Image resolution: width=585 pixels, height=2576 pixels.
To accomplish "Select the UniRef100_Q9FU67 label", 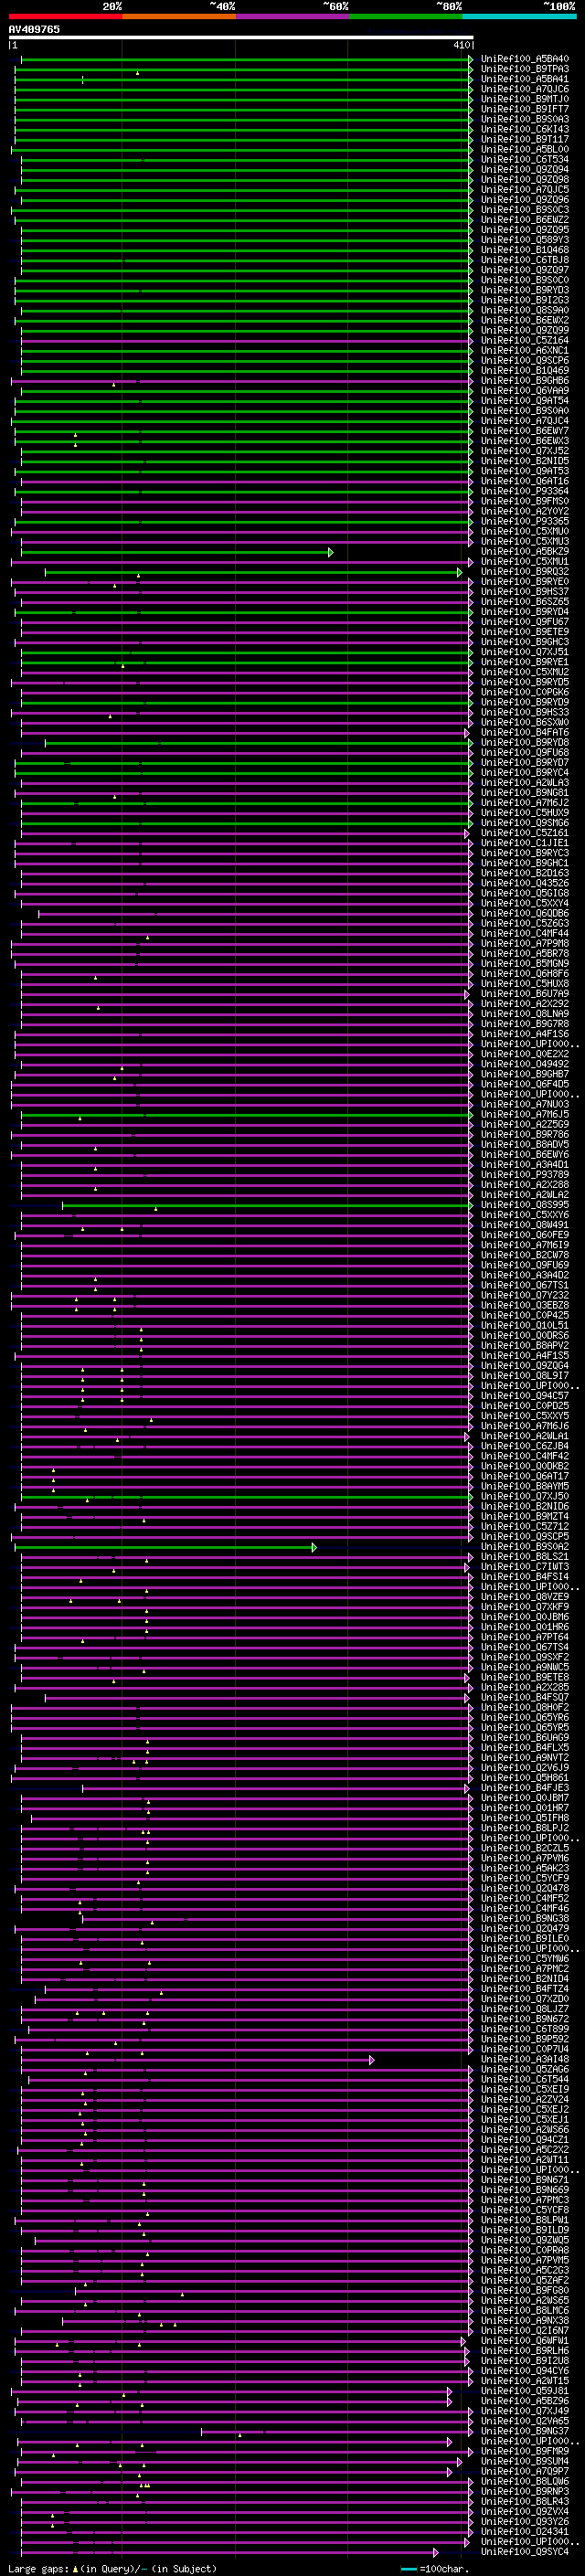I will [525, 621].
